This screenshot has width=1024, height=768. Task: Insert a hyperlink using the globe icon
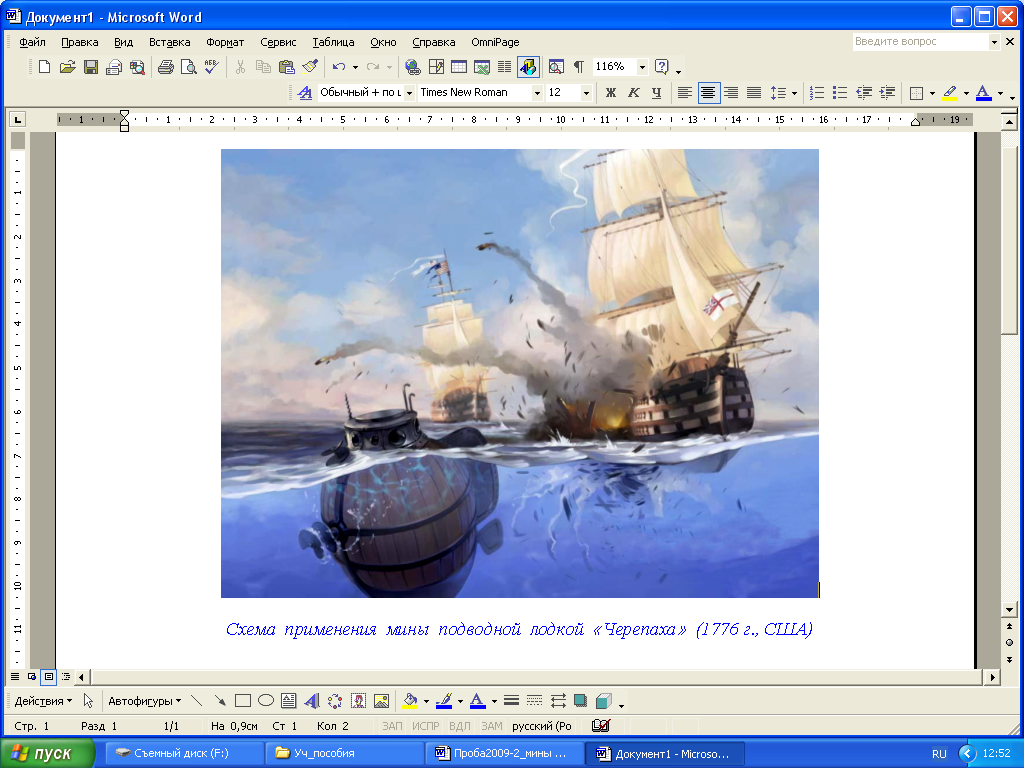[413, 67]
